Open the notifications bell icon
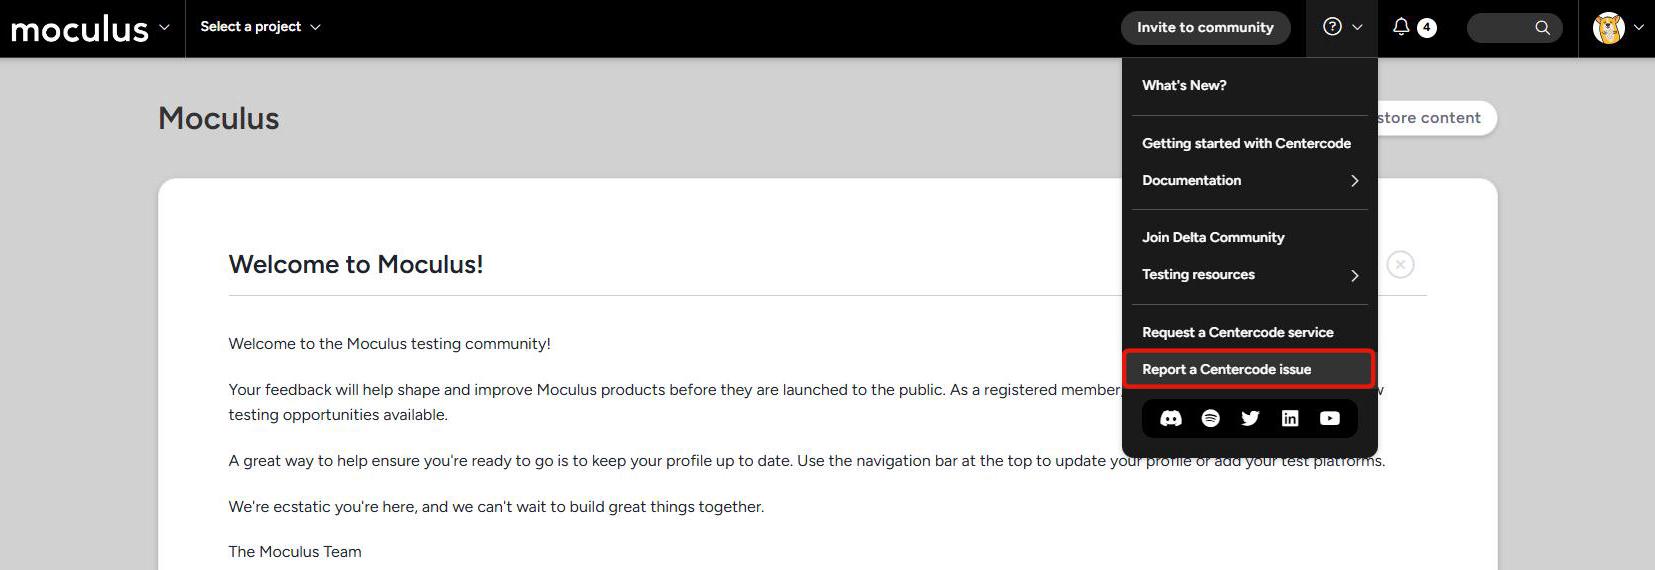Viewport: 1655px width, 570px height. coord(1401,27)
